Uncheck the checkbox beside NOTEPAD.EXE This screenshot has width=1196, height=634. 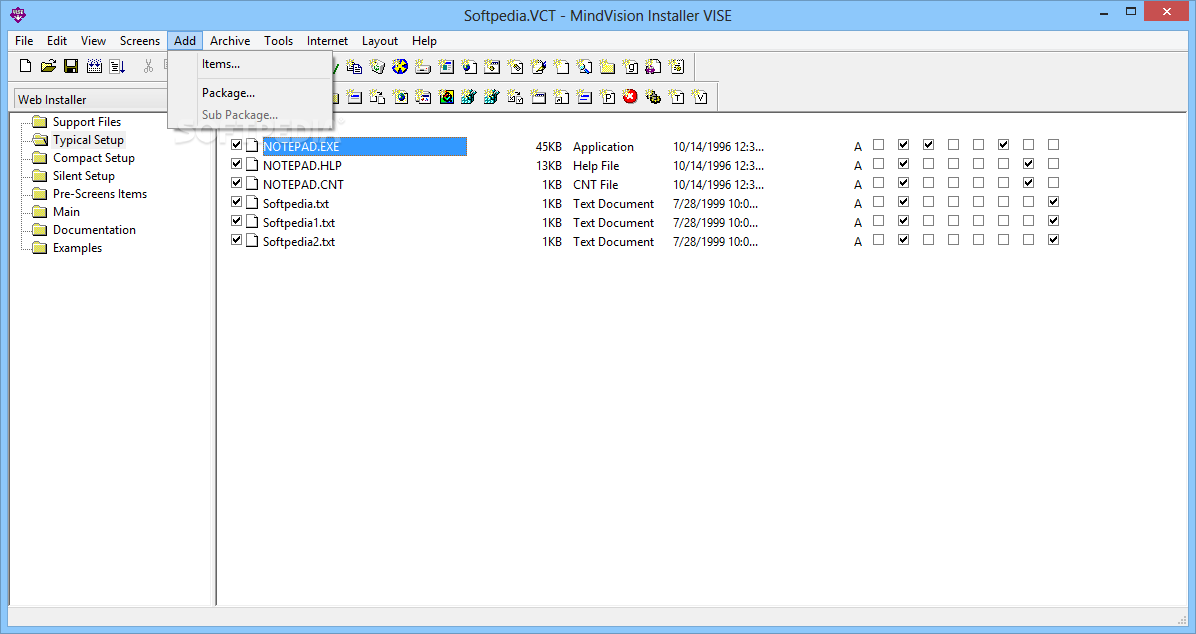pyautogui.click(x=236, y=145)
